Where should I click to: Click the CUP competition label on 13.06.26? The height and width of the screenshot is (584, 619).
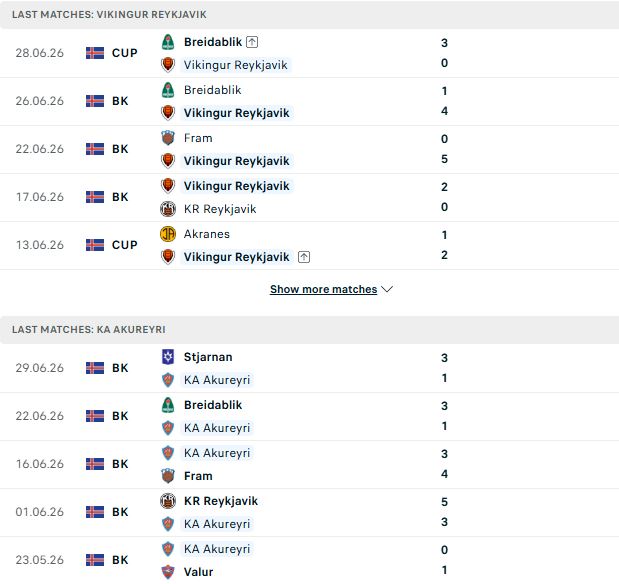pos(125,245)
